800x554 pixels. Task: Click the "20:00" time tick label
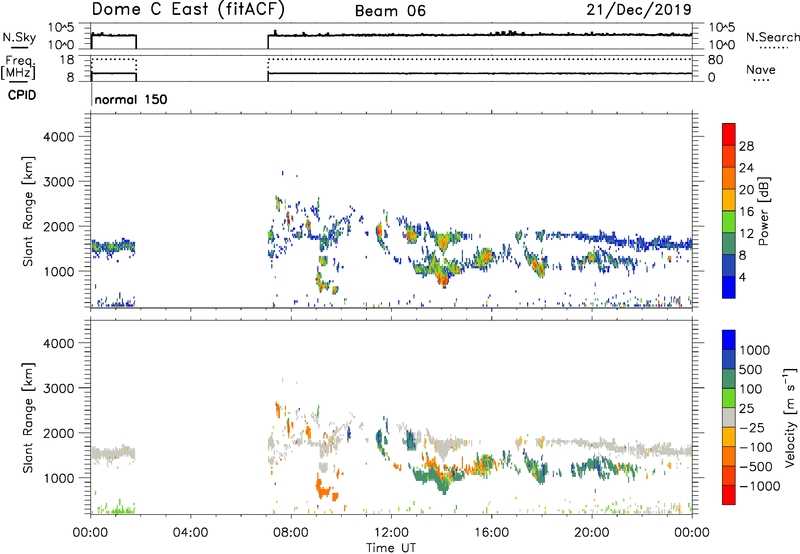(591, 533)
